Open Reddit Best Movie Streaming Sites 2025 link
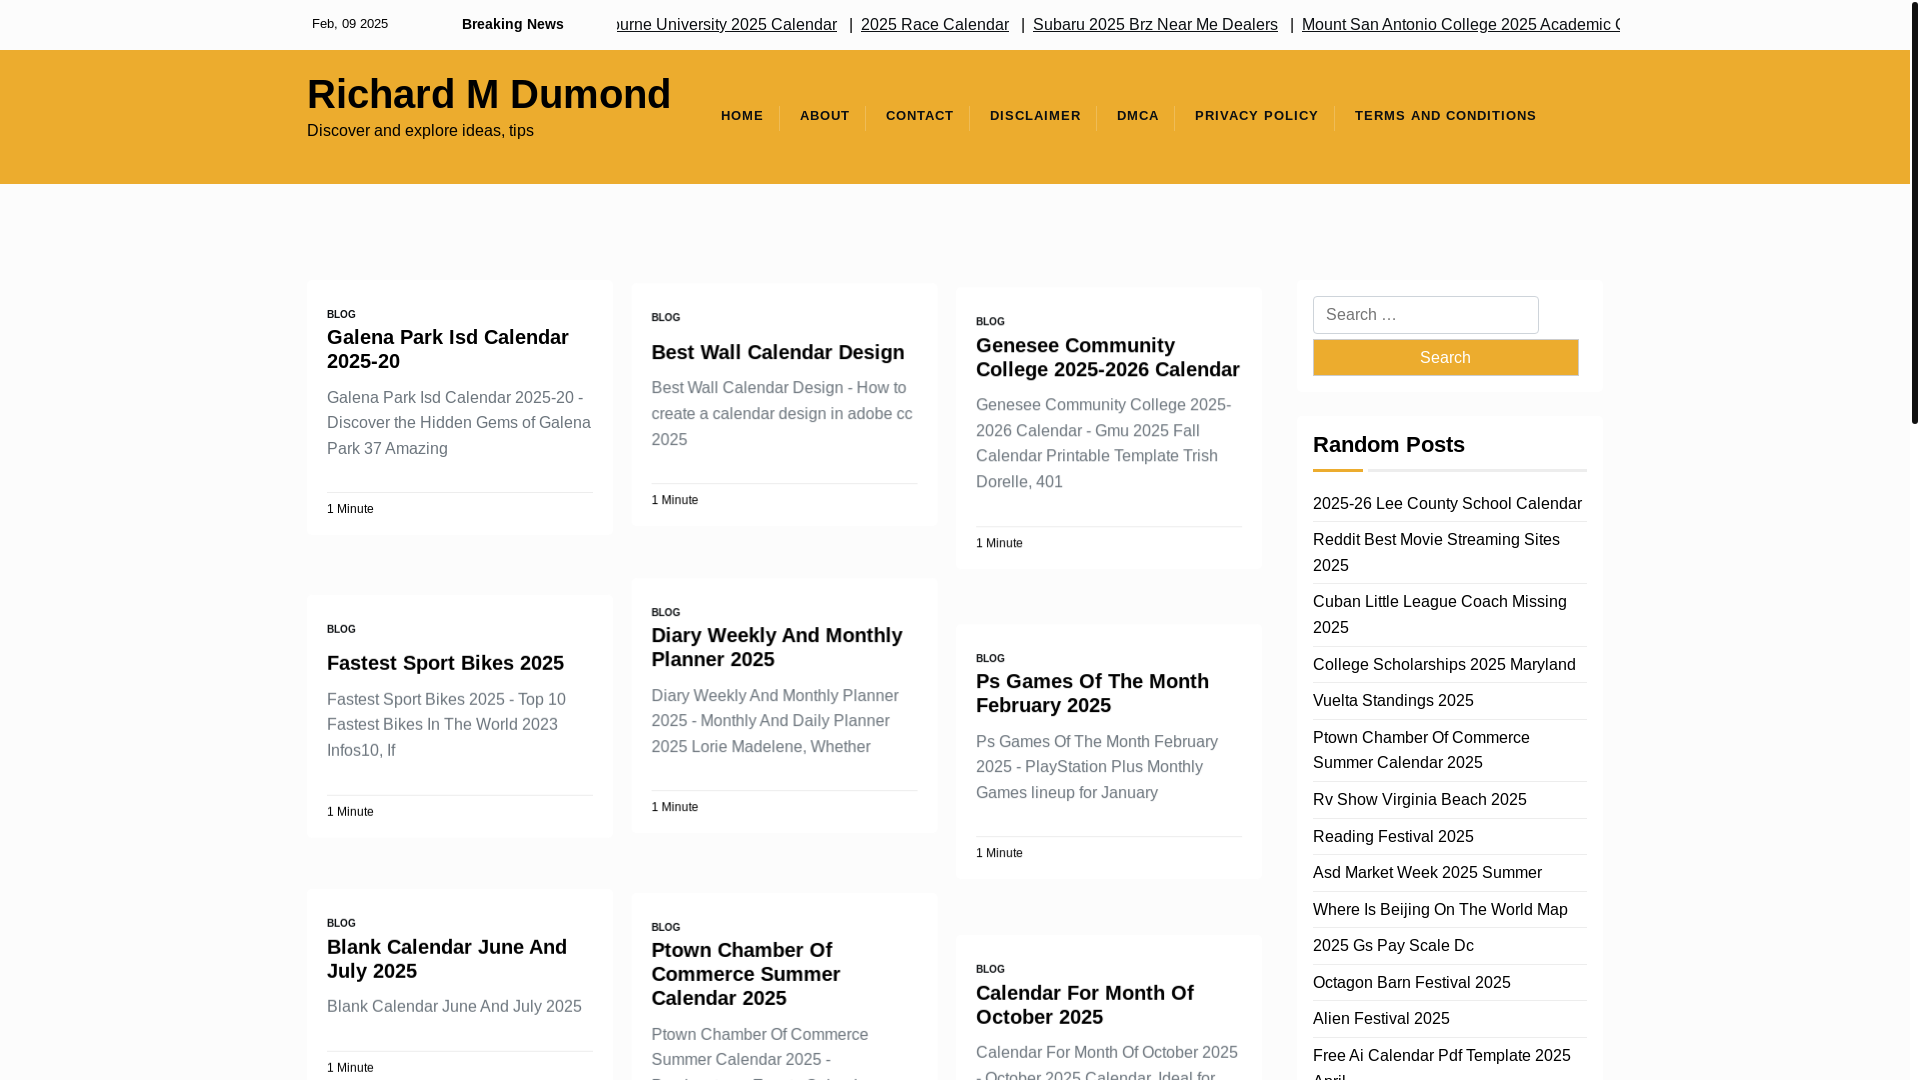Viewport: 1920px width, 1080px height. tap(1436, 553)
